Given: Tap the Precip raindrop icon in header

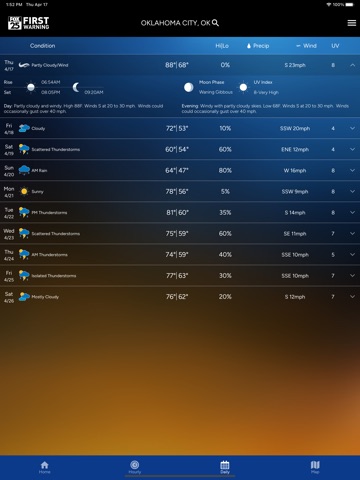Looking at the screenshot, I should 249,46.
